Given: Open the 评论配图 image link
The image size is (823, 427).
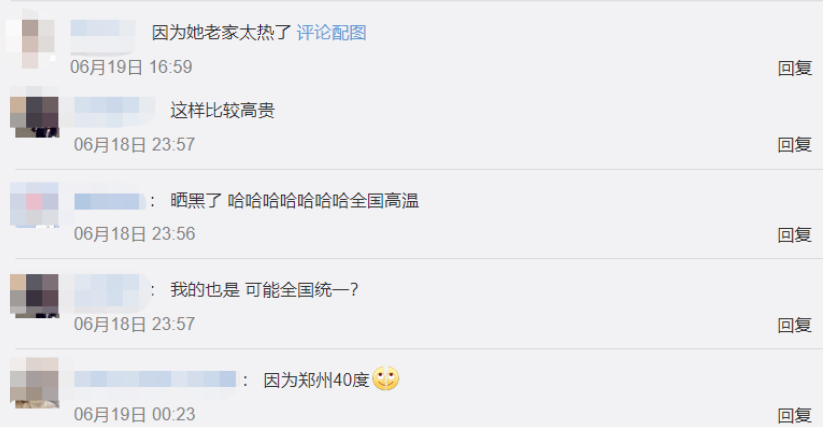Looking at the screenshot, I should coord(331,33).
